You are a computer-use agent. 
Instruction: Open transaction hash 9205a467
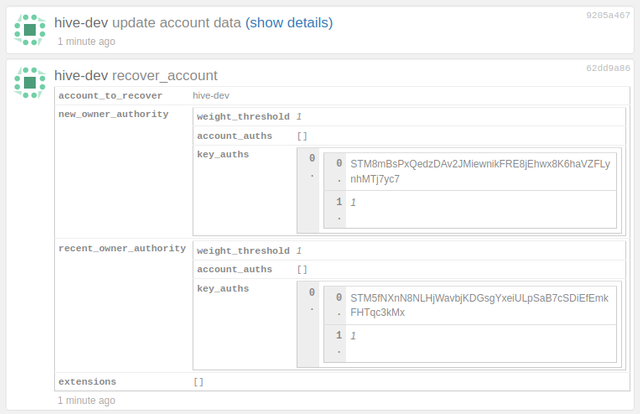point(608,16)
